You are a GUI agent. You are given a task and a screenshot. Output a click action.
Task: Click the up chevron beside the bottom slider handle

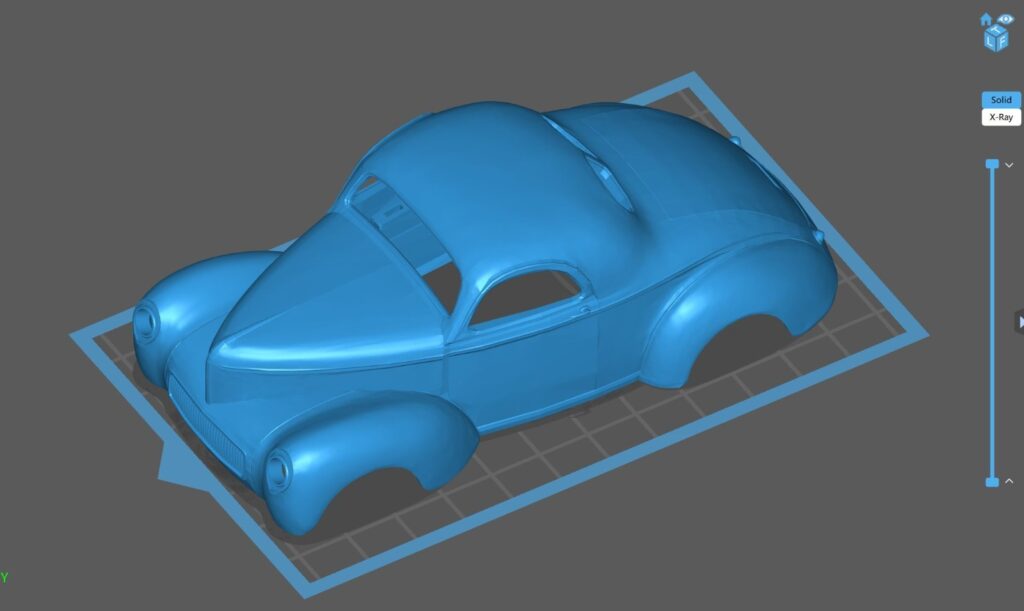point(1009,481)
